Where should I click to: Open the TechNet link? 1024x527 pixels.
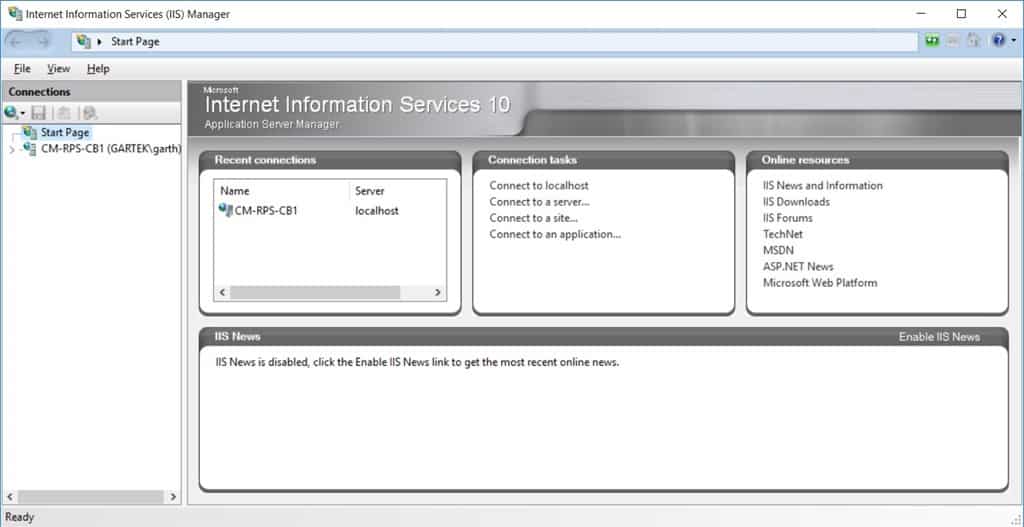coord(782,234)
